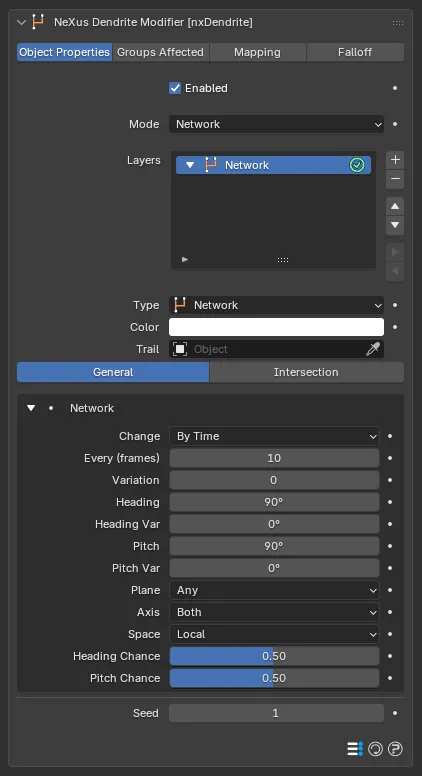Animate the Type property dot
This screenshot has height=776, width=422.
(395, 305)
